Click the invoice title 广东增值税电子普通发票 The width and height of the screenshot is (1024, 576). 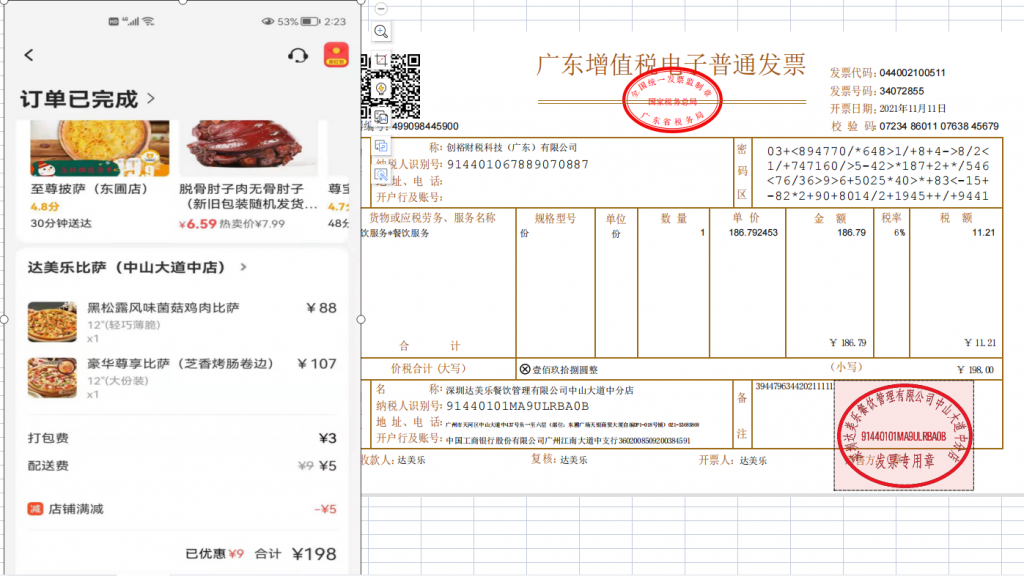(x=671, y=65)
